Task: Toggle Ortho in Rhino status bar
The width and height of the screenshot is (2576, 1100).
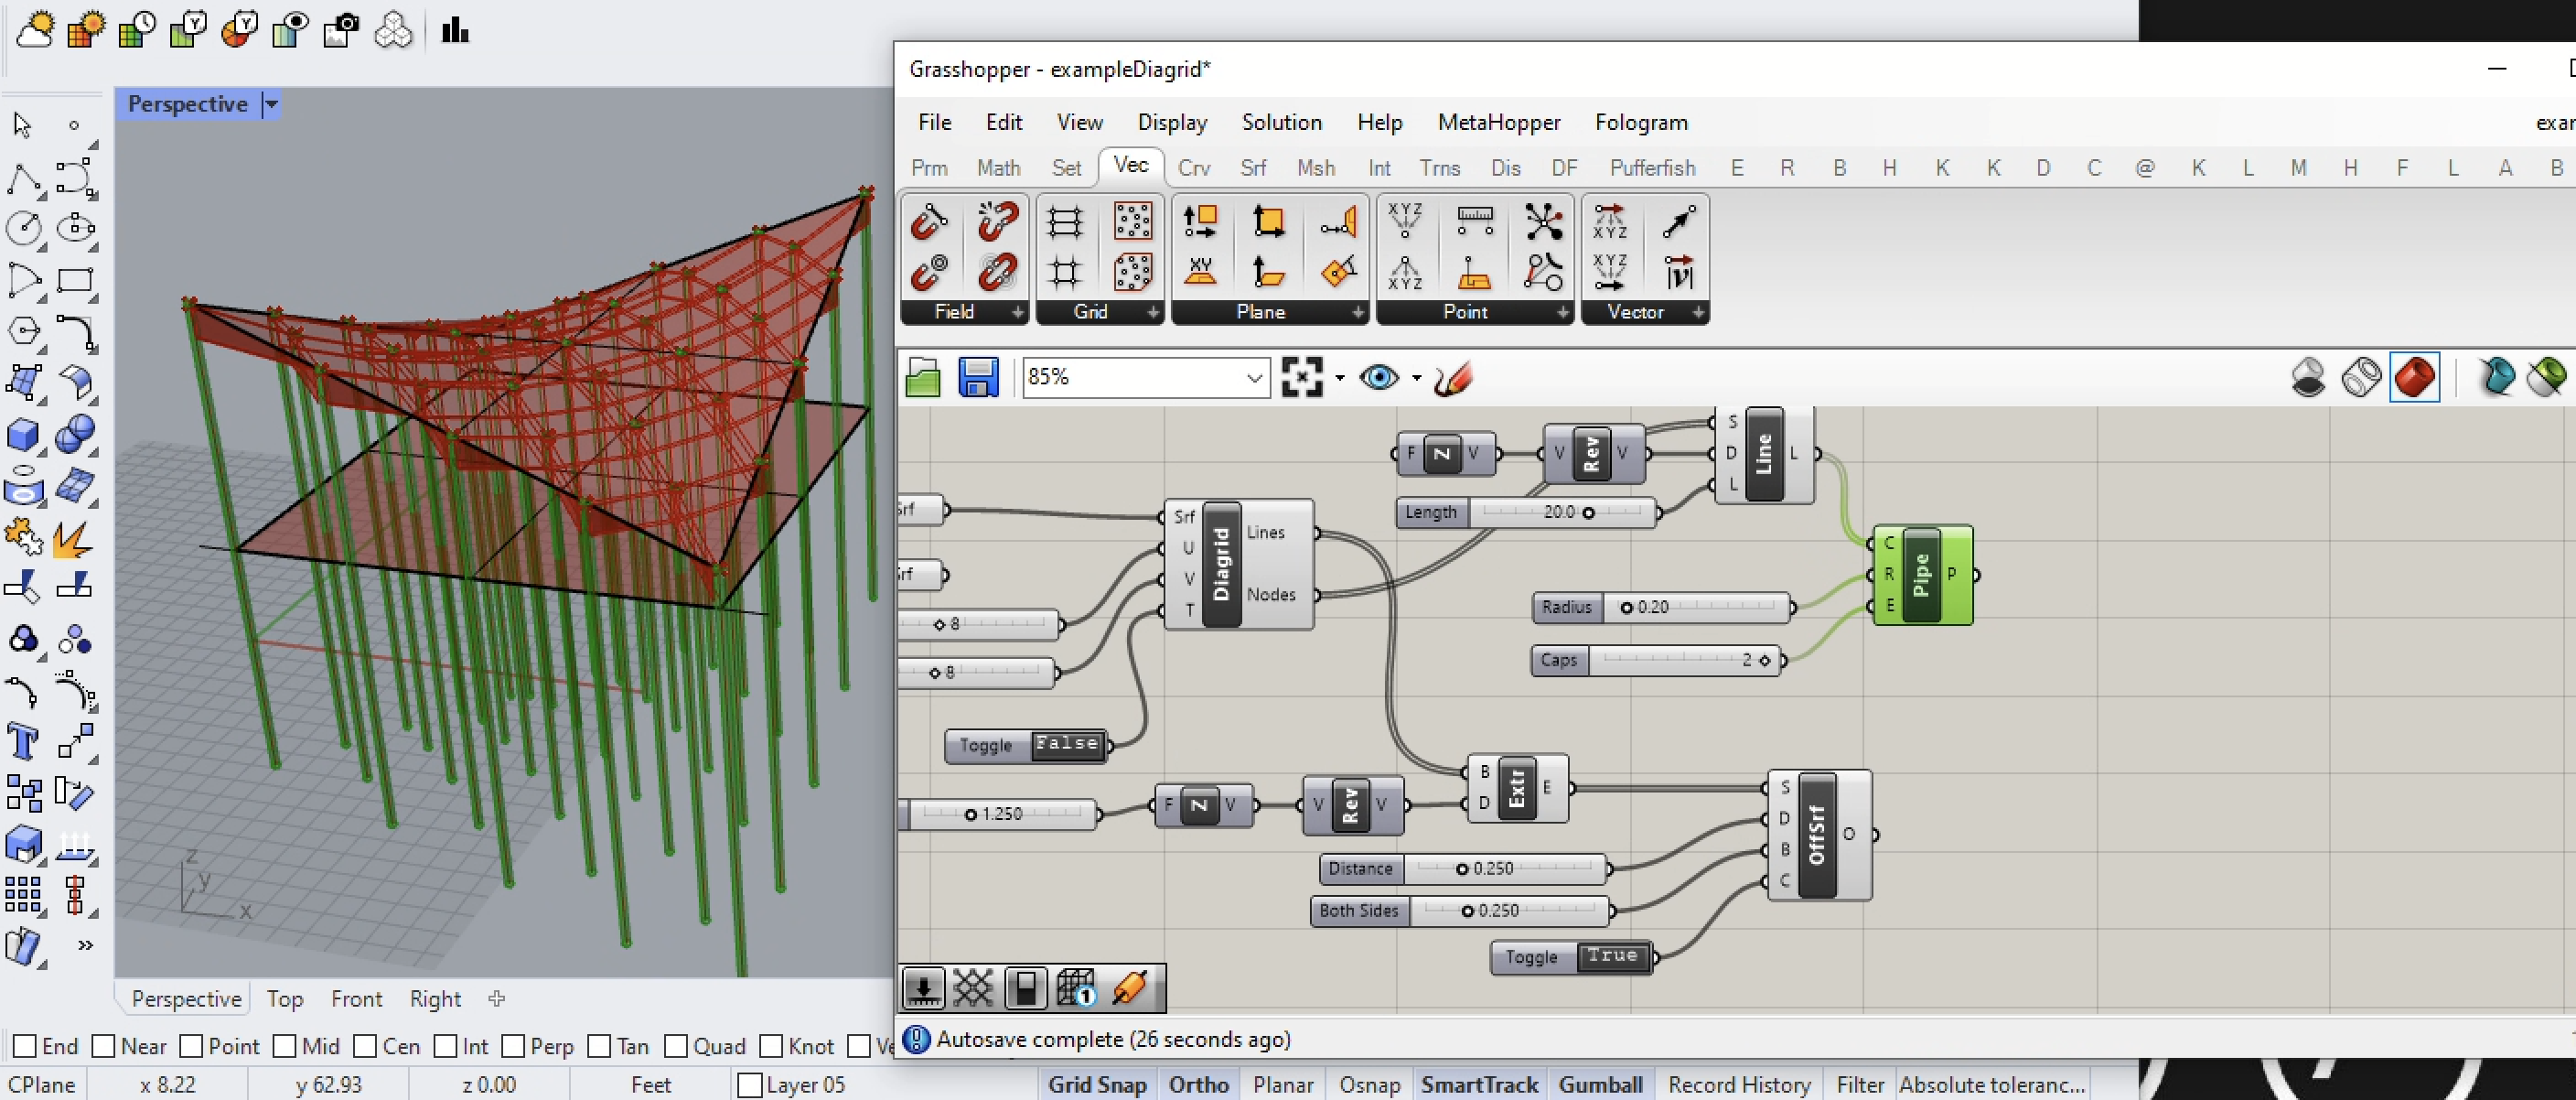Action: (1198, 1084)
